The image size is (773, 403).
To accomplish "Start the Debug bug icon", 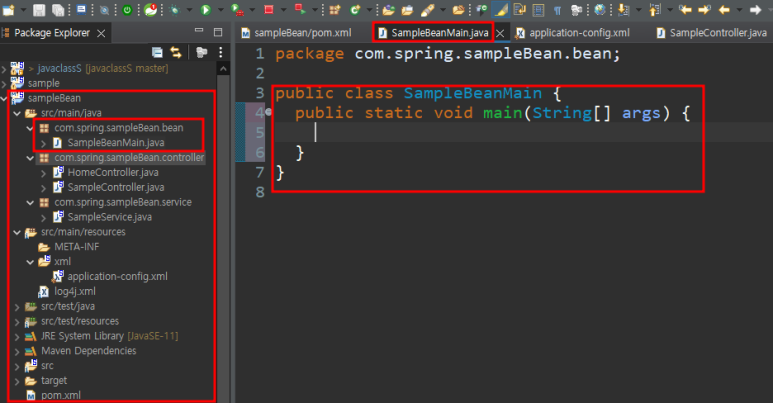I will coord(175,9).
